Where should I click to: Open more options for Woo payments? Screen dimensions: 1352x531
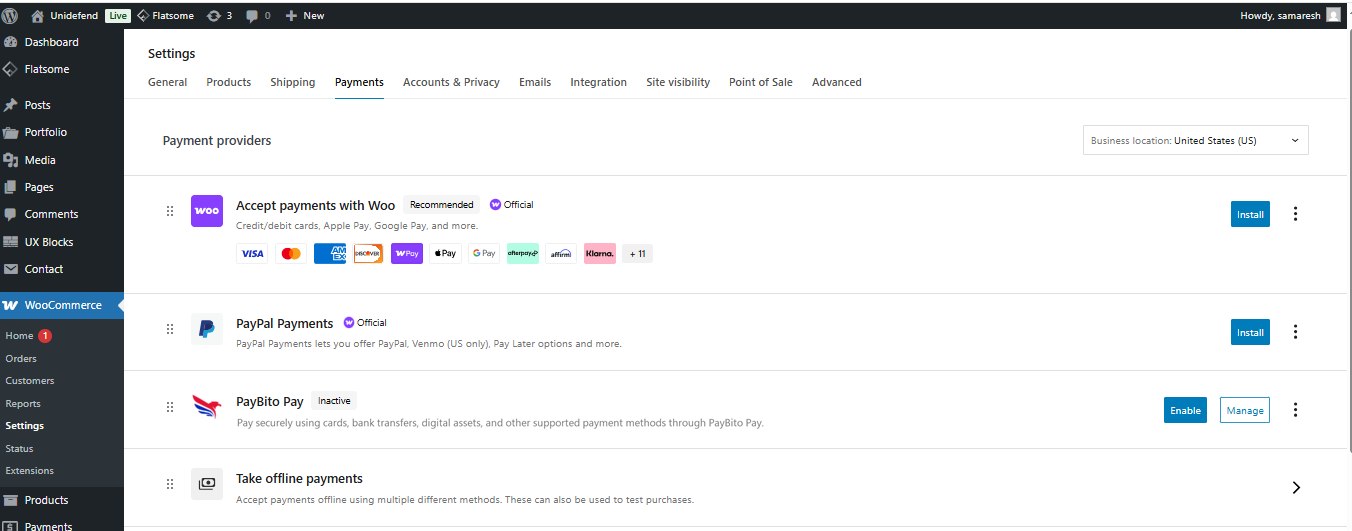coord(1296,214)
